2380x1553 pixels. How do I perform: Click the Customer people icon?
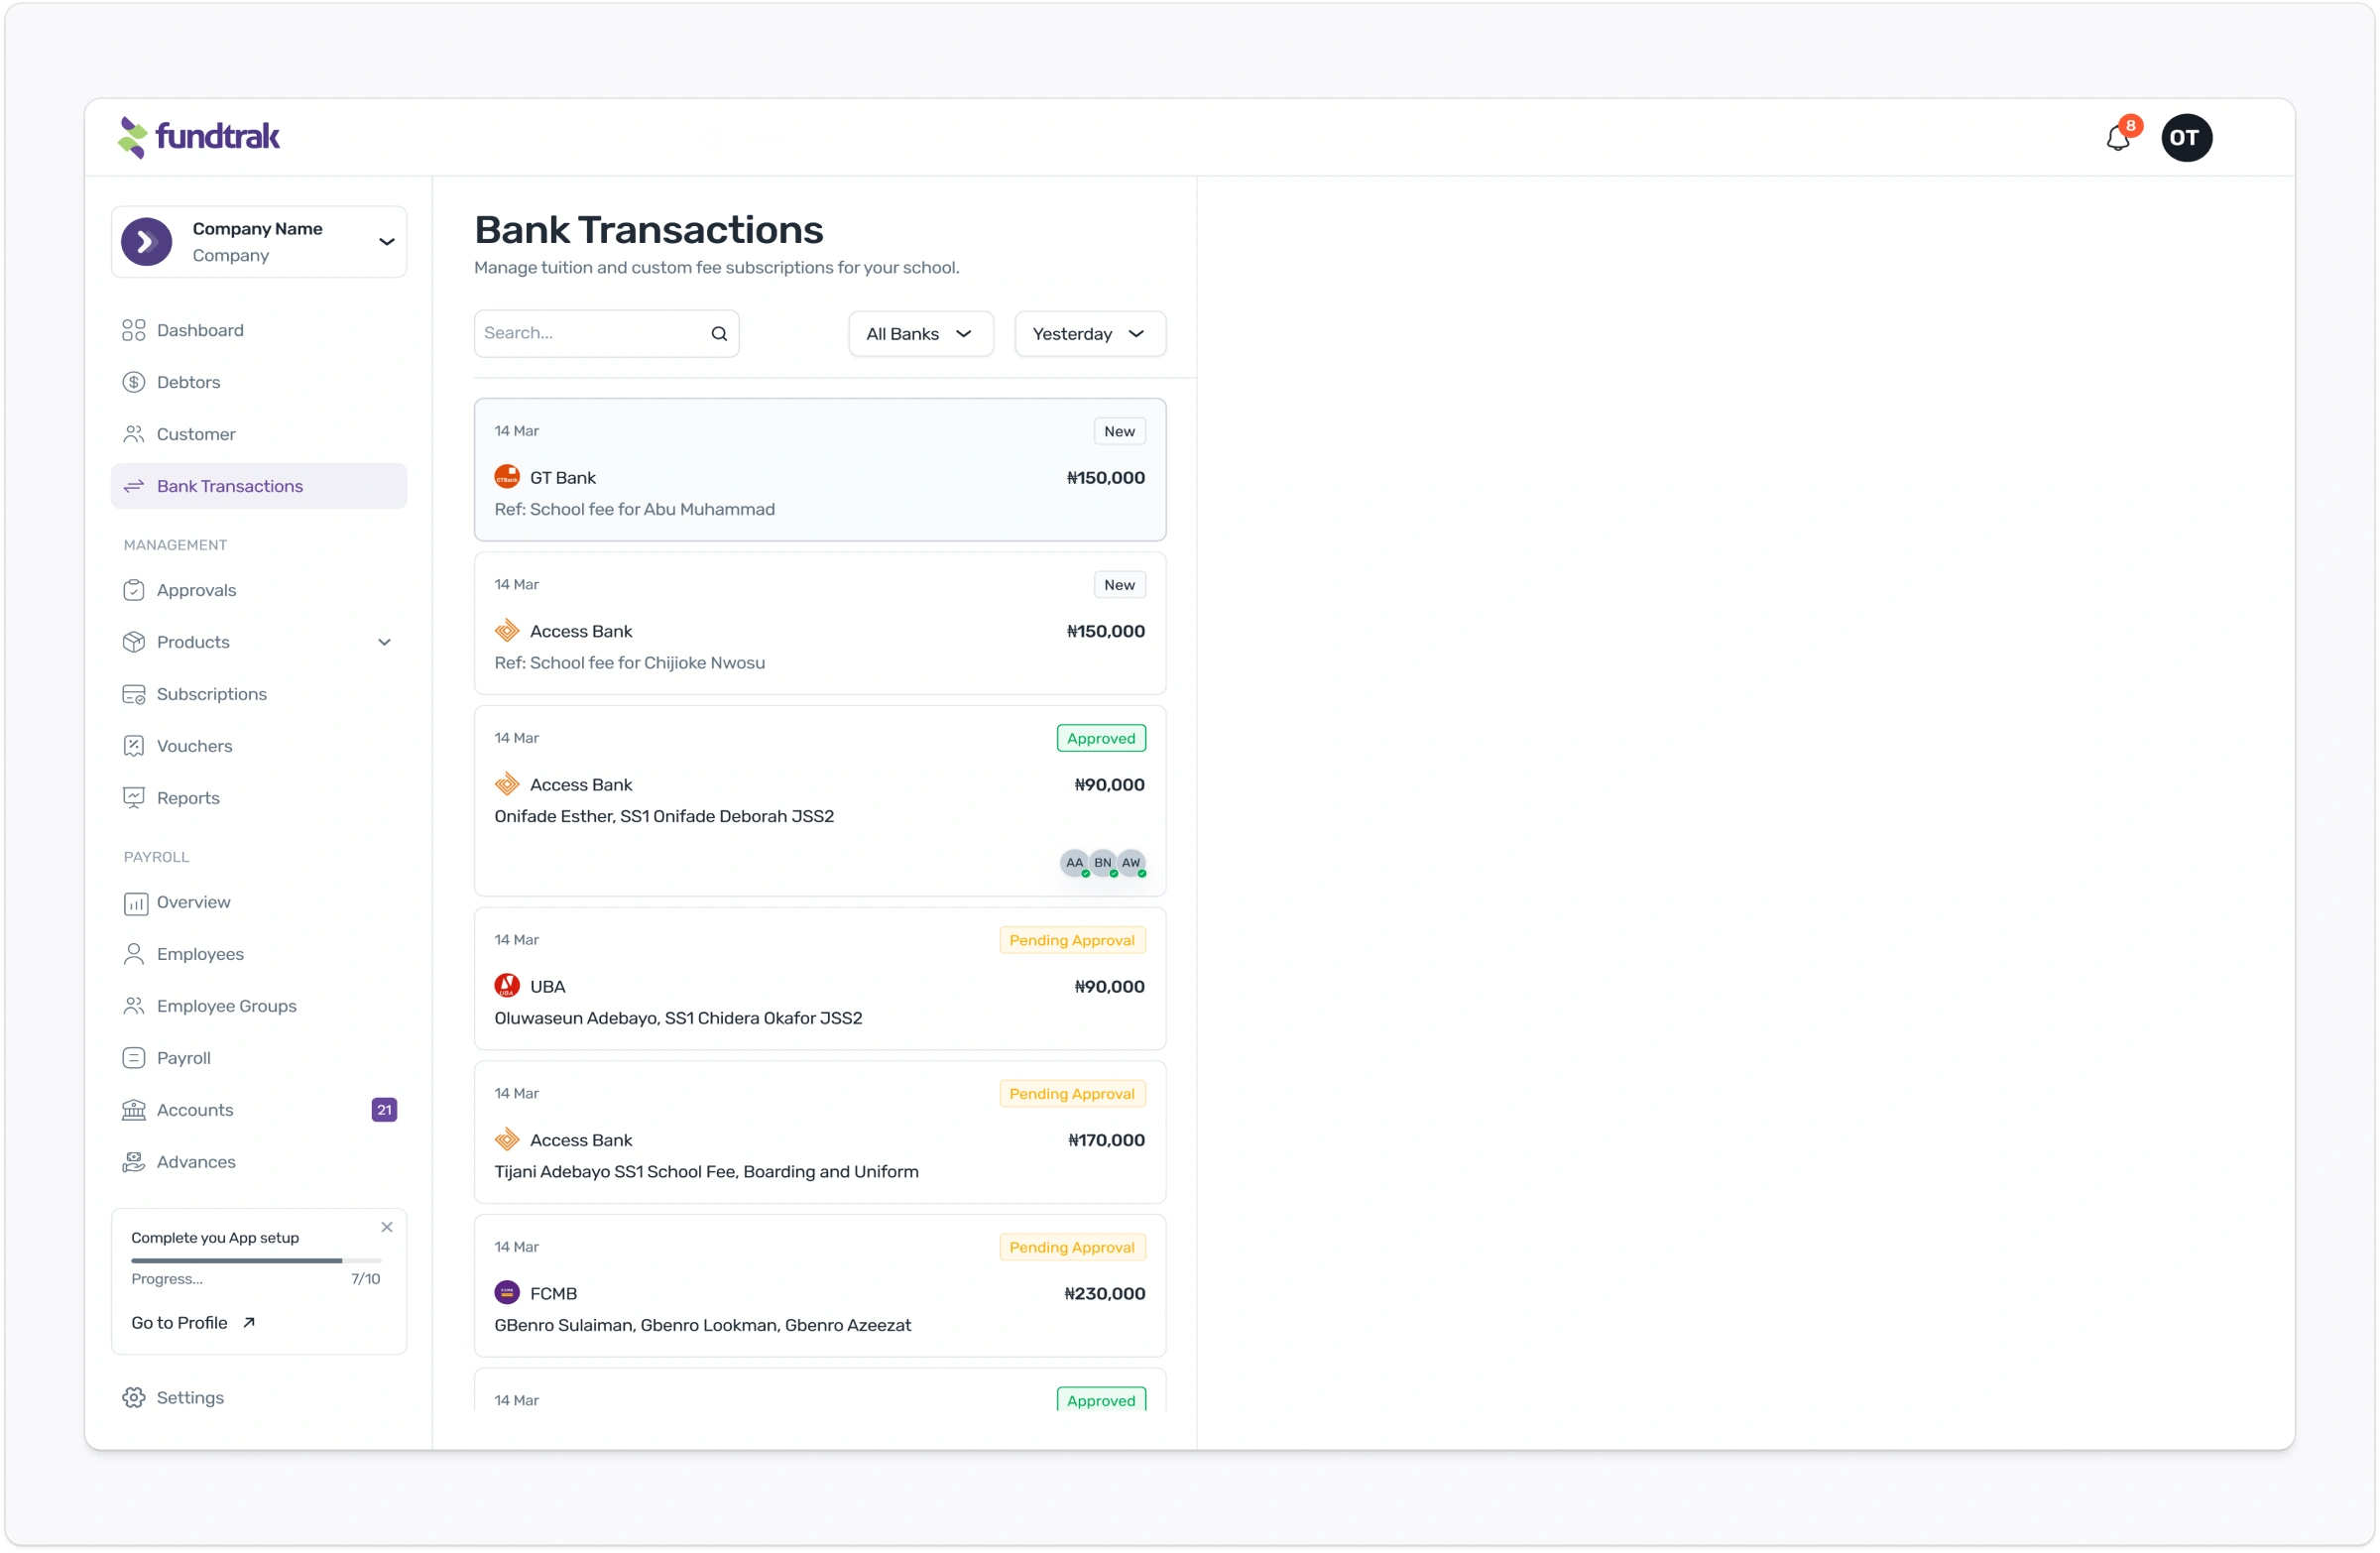pyautogui.click(x=134, y=434)
